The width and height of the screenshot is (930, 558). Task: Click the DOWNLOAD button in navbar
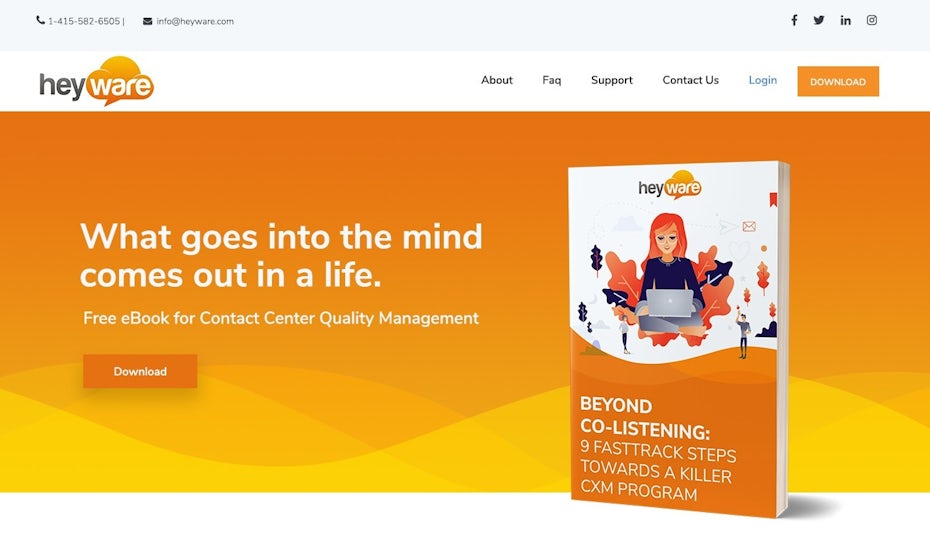tap(838, 81)
